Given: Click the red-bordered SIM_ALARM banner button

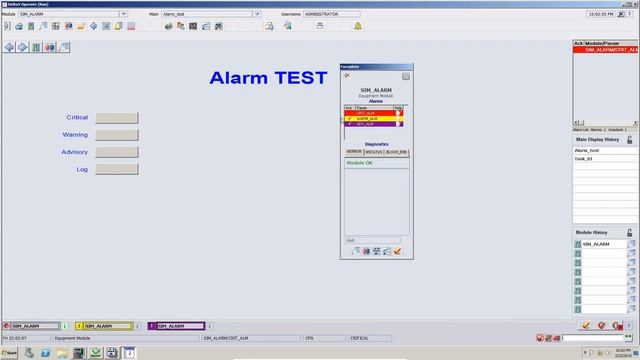Looking at the screenshot, I should click(35, 326).
